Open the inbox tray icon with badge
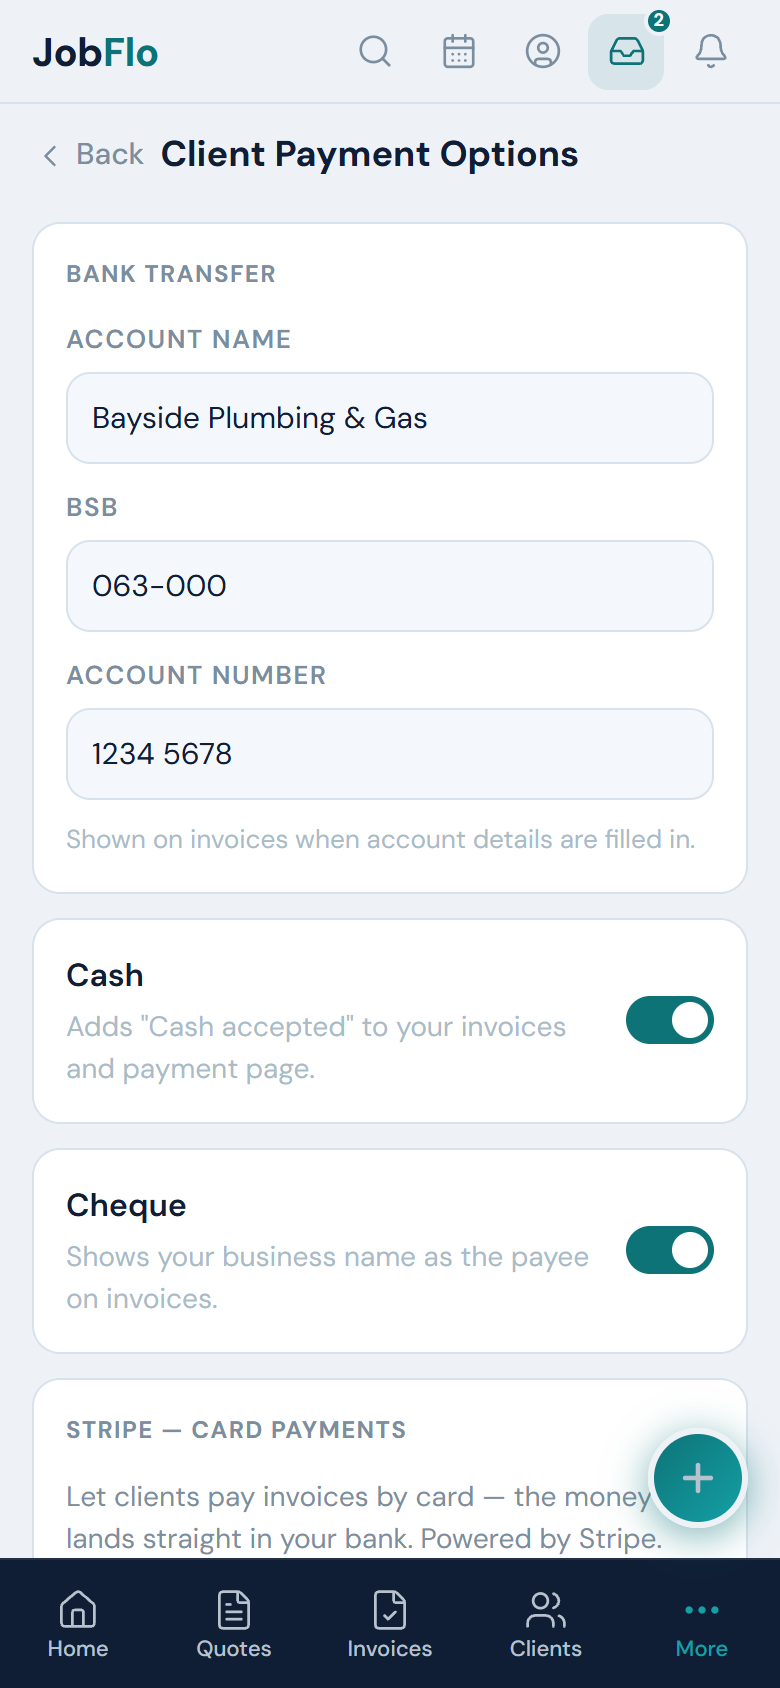780x1688 pixels. (626, 52)
